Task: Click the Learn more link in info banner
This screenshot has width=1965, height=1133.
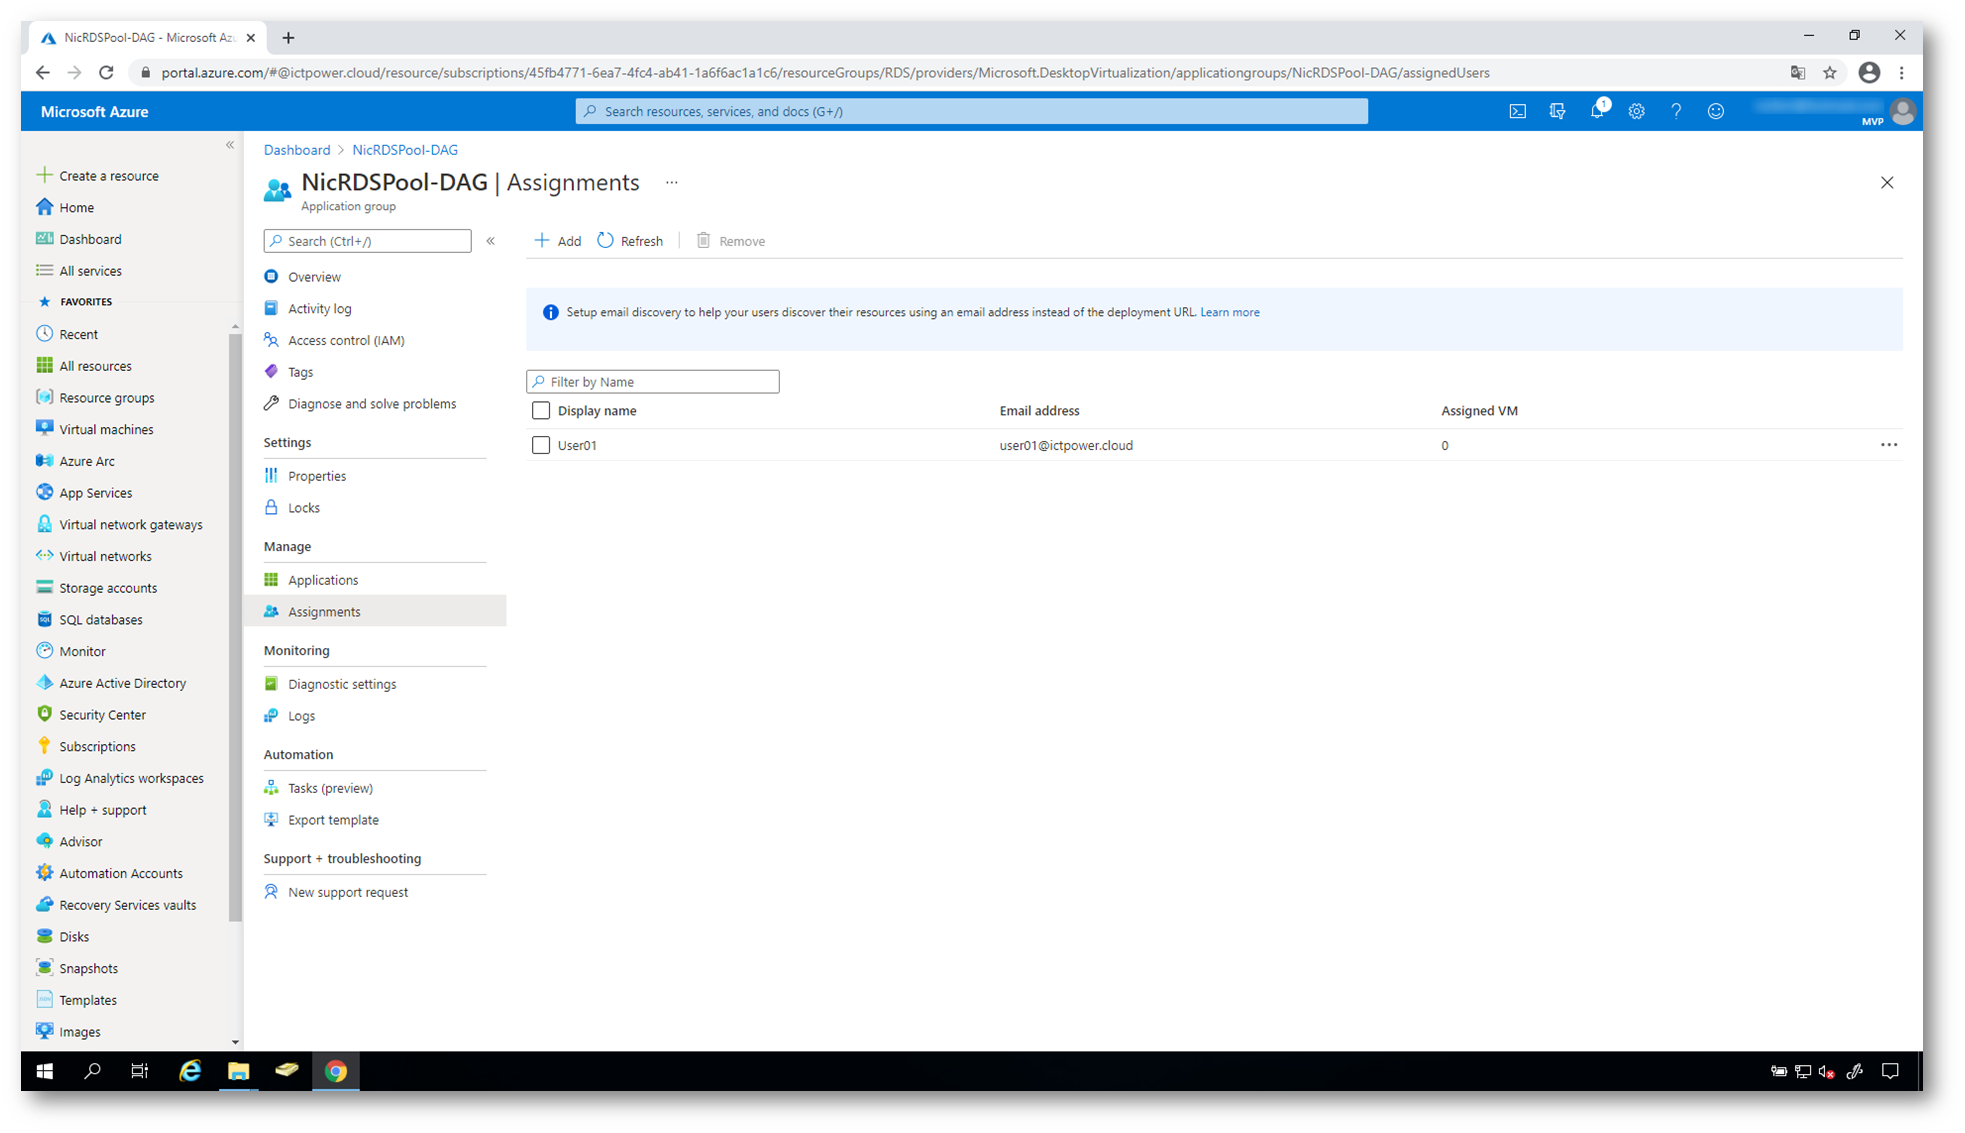Action: 1229,313
